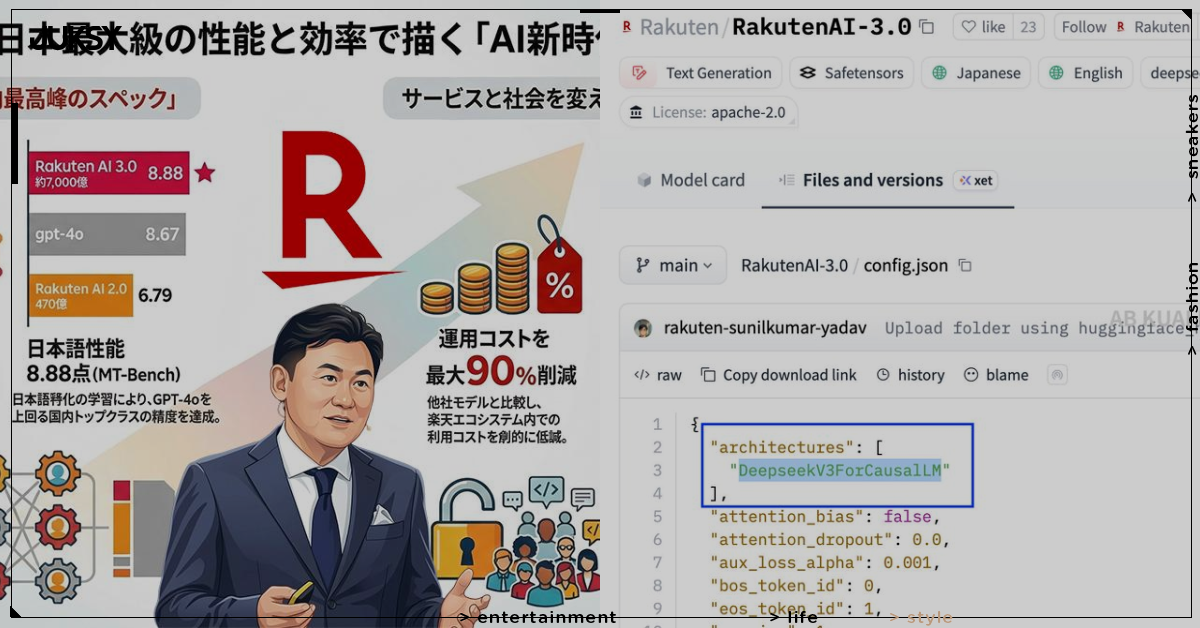Expand the apache-2.0 license details
This screenshot has height=628, width=1200.
[708, 112]
